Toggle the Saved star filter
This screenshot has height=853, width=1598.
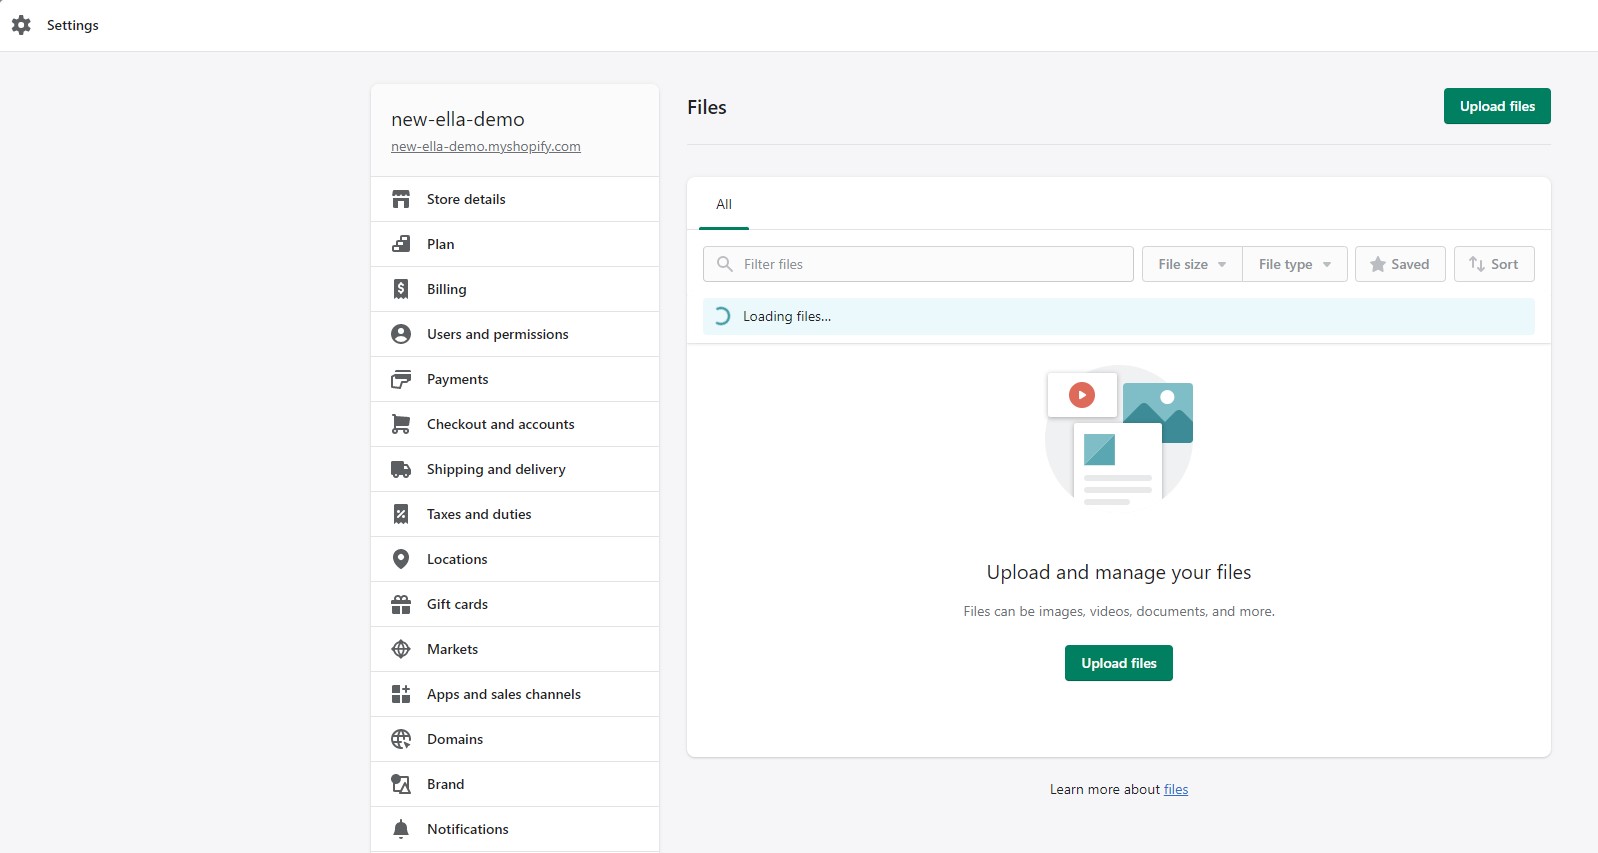tap(1399, 264)
